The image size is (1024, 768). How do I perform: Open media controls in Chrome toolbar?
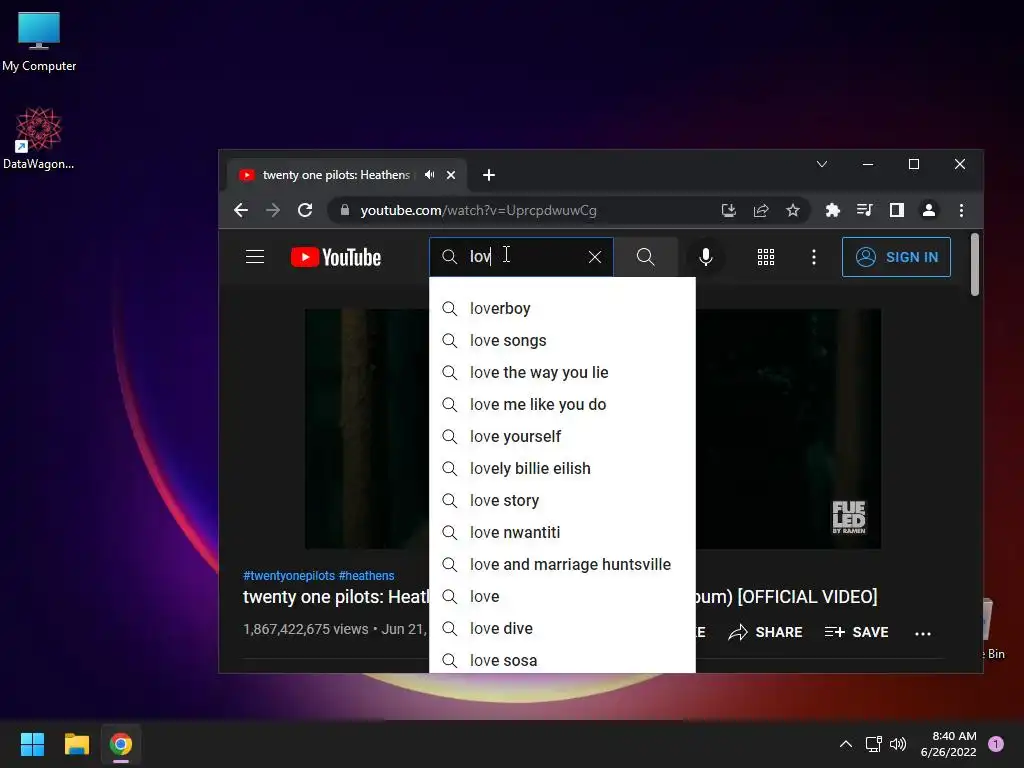tap(865, 210)
